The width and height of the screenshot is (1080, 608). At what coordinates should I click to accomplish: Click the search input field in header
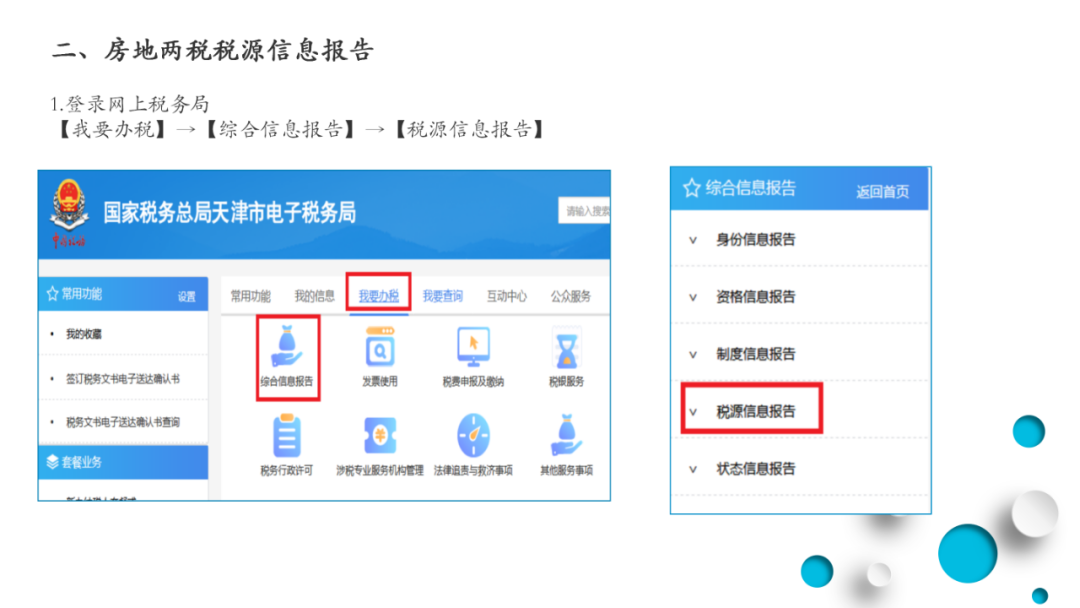tap(584, 211)
